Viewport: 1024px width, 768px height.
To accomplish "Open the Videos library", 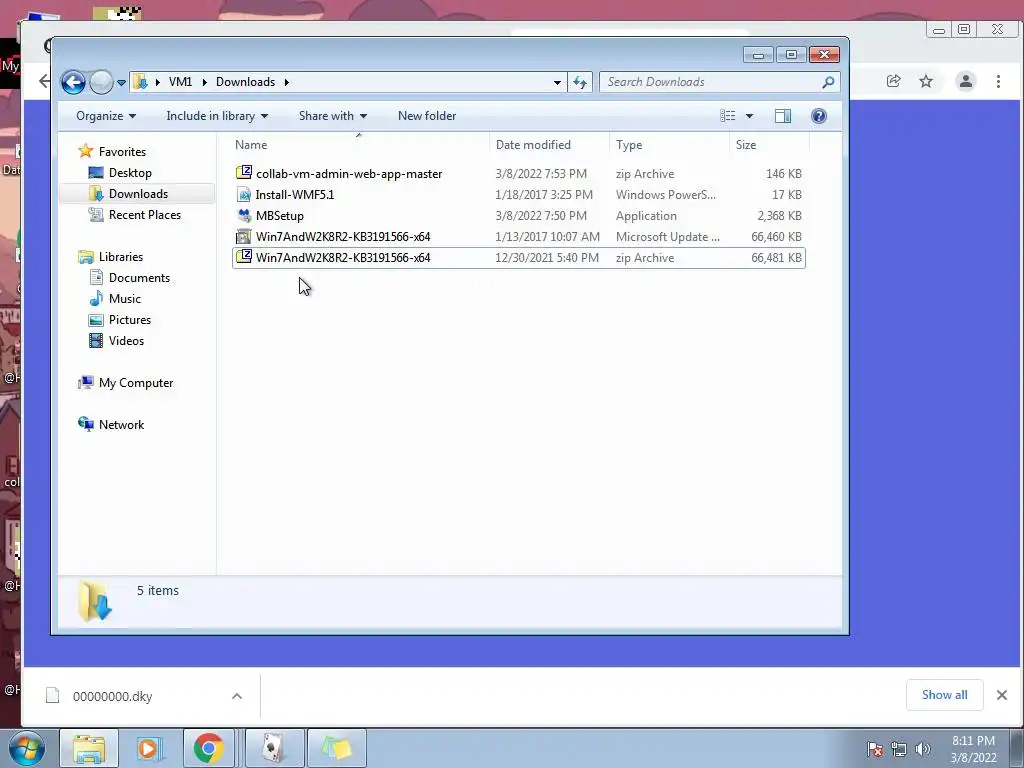I will 126,340.
